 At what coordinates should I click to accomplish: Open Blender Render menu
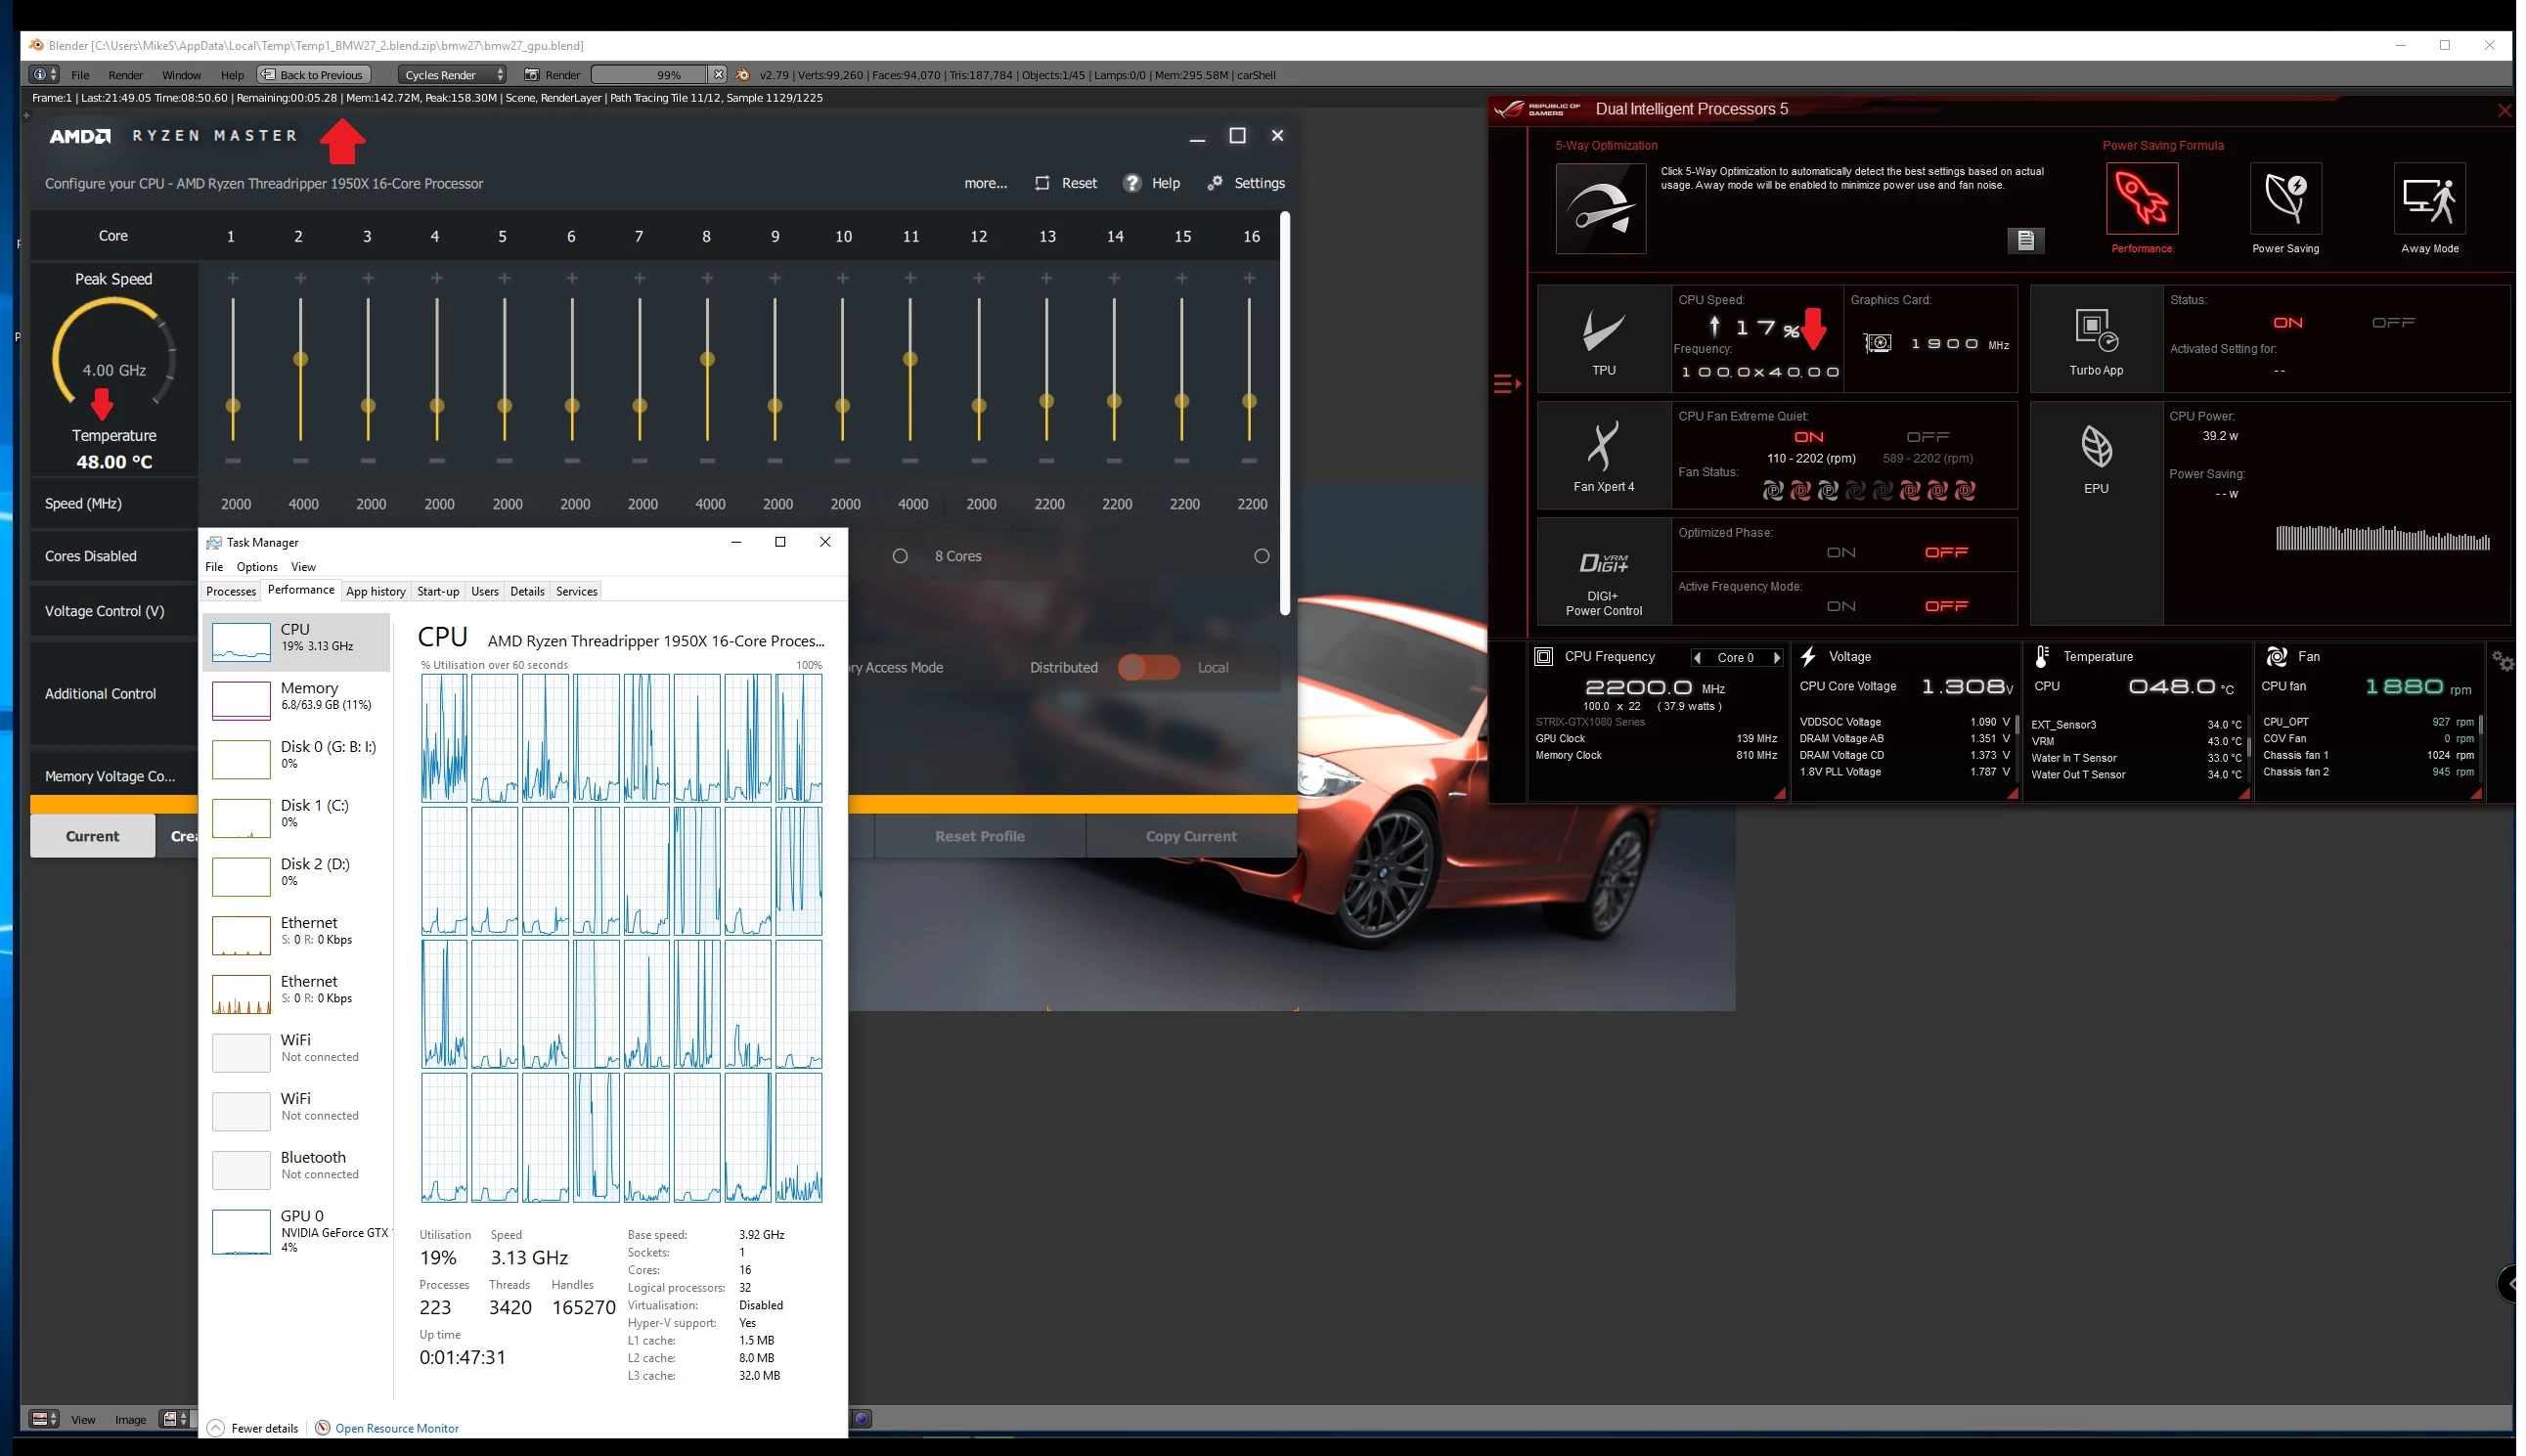[125, 75]
